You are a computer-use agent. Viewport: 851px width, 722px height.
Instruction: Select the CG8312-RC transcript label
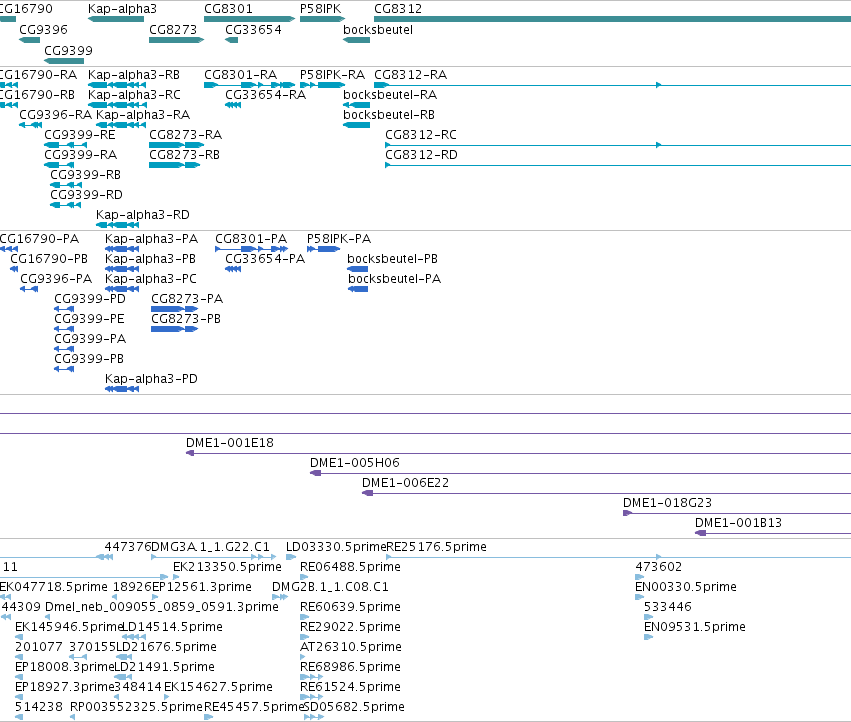pyautogui.click(x=421, y=135)
